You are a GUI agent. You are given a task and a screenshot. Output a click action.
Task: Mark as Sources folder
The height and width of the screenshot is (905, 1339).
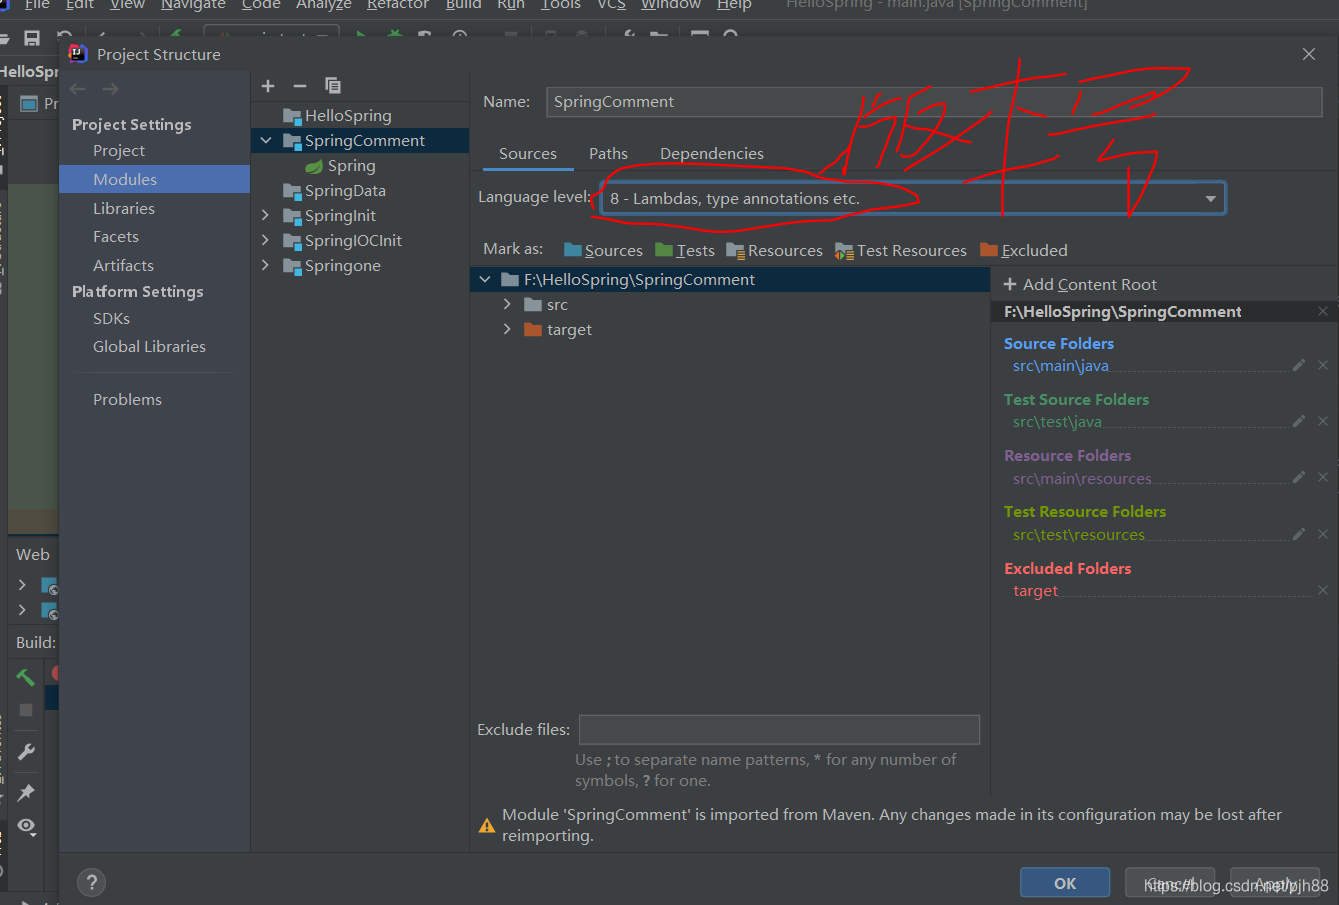[603, 250]
